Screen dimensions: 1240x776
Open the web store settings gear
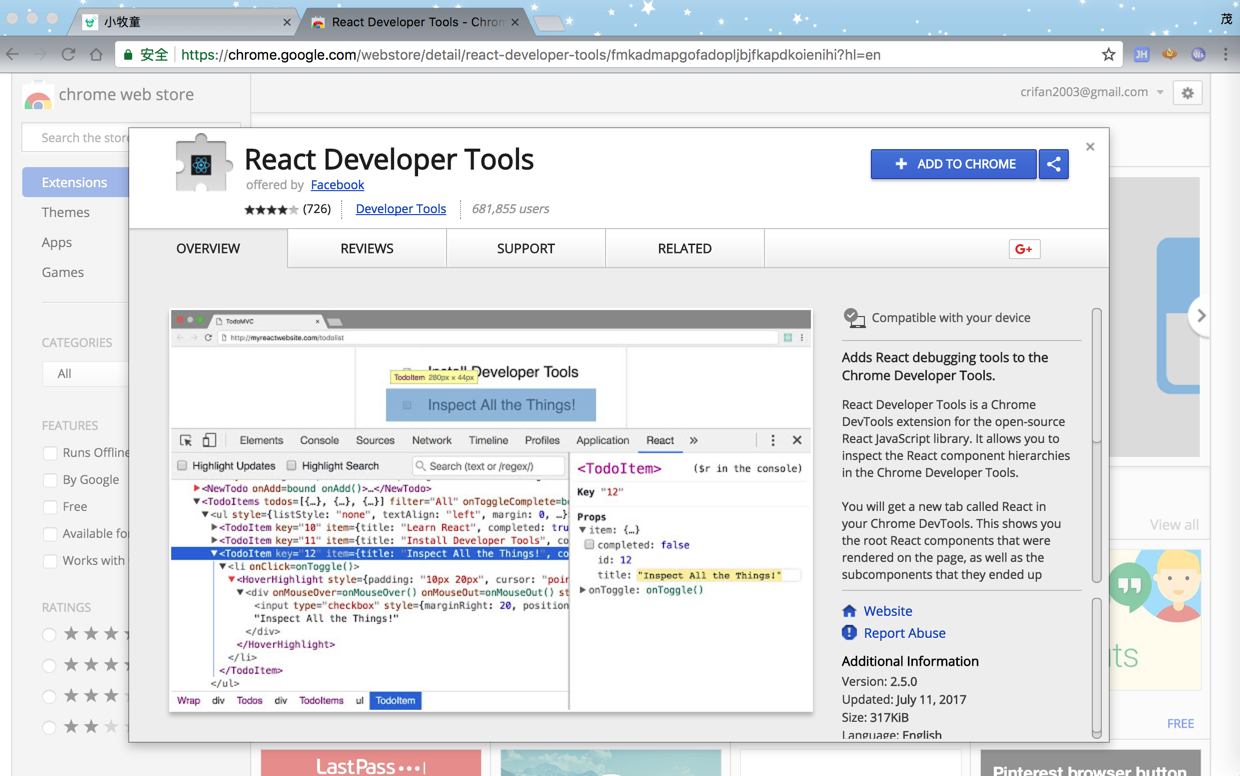1188,93
